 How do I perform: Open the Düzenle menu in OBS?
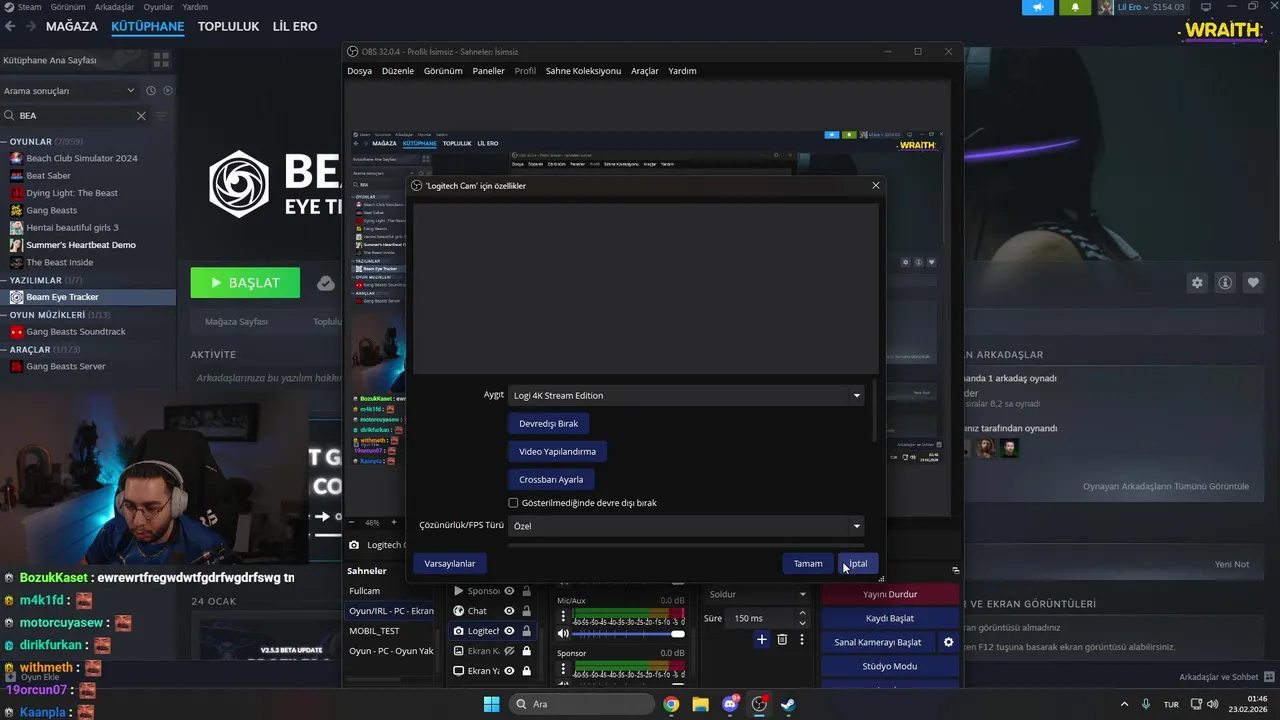398,71
